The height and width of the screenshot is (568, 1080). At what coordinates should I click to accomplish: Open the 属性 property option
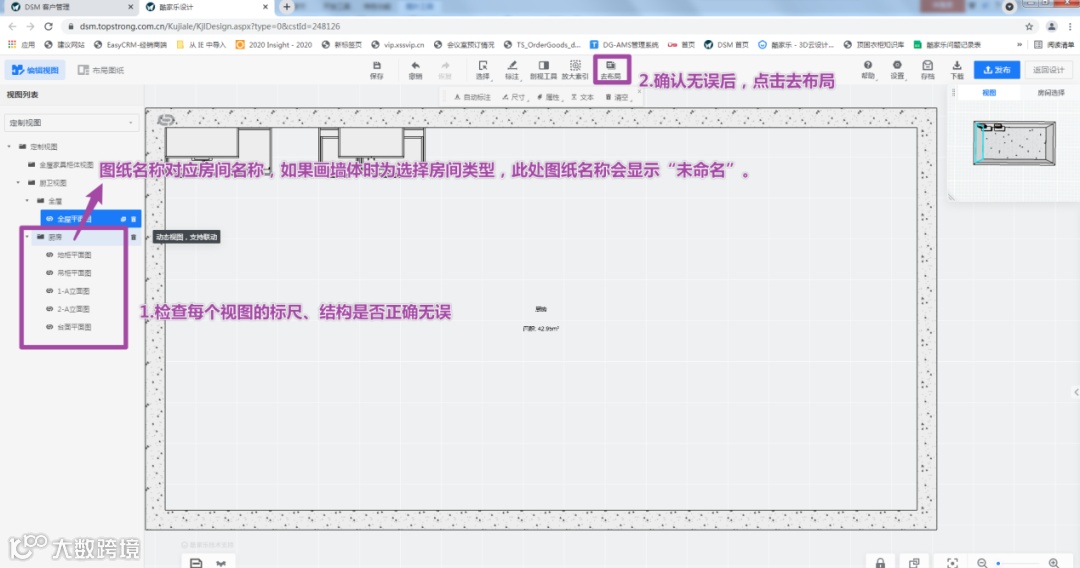coord(548,97)
